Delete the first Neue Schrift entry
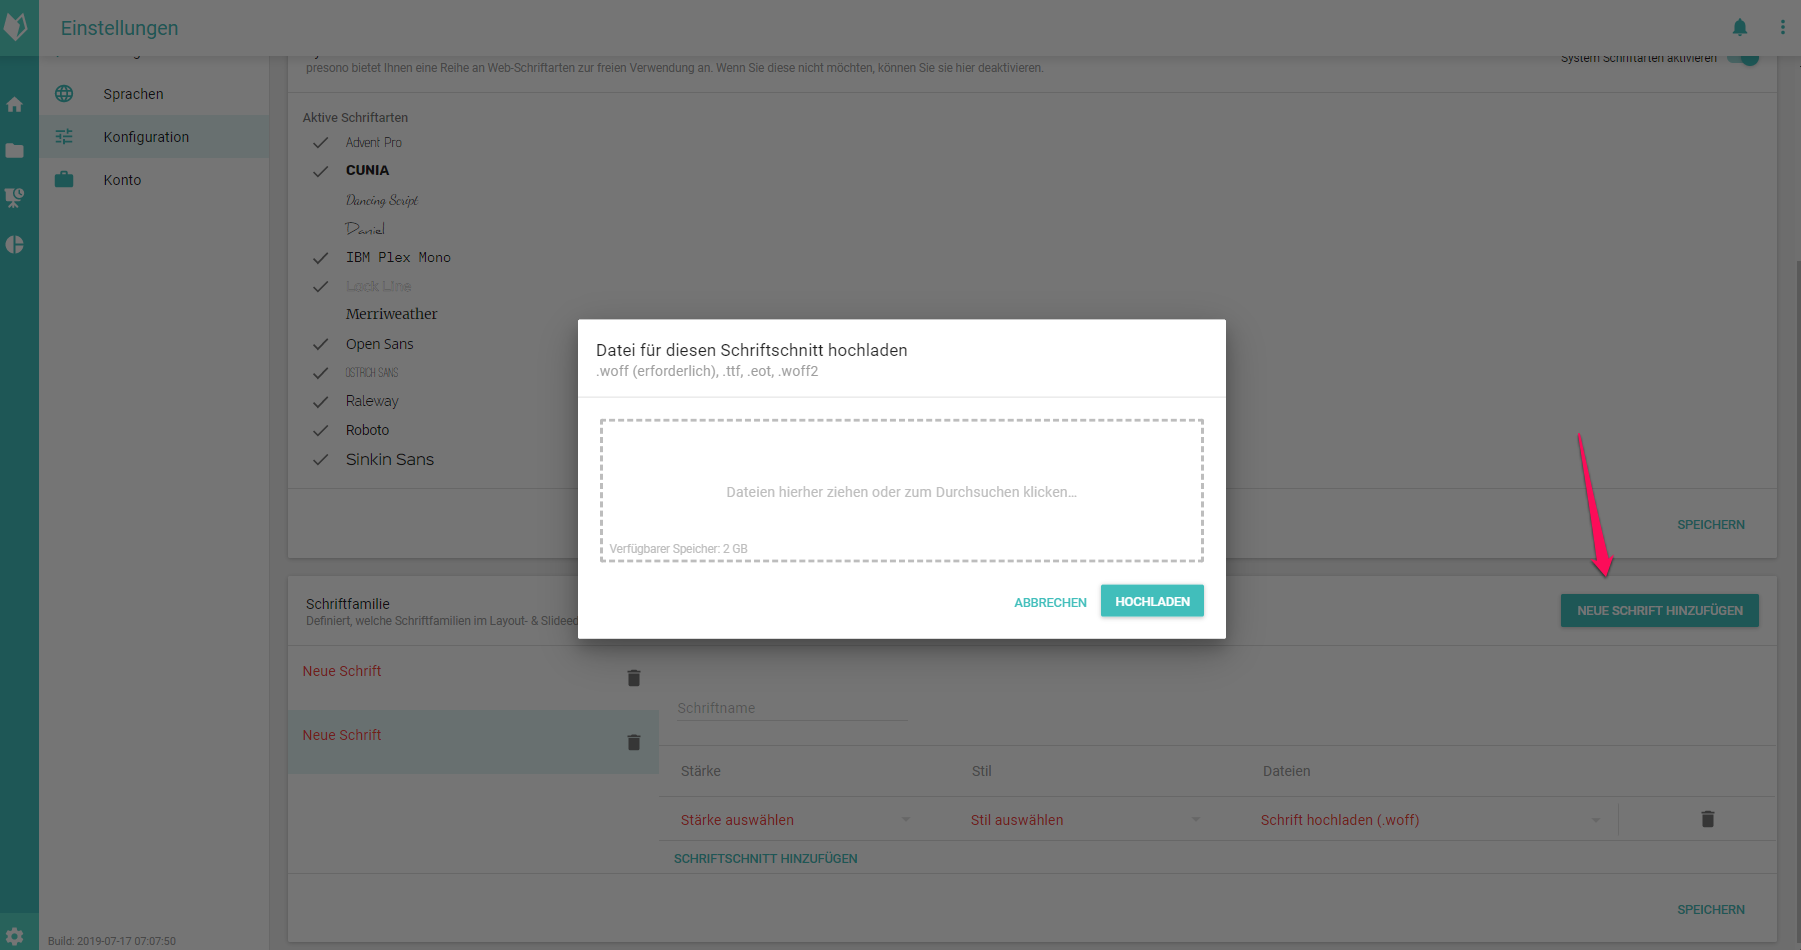Image resolution: width=1801 pixels, height=950 pixels. [633, 678]
